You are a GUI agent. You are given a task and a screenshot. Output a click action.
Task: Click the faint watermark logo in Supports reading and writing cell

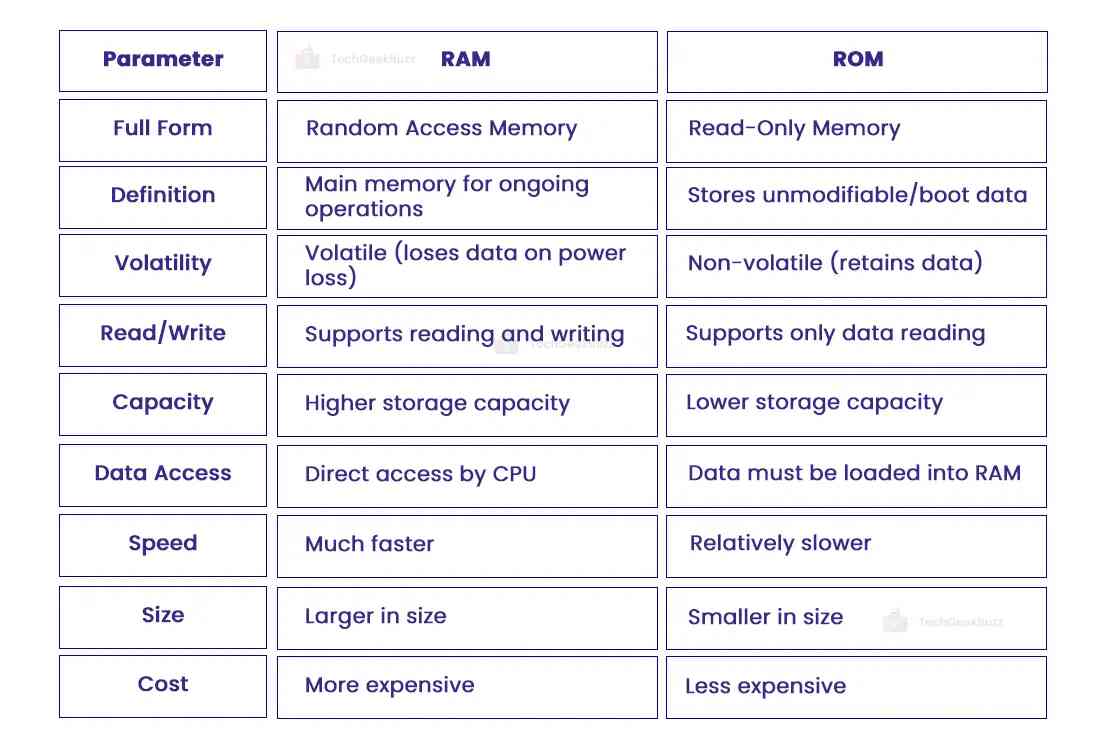(507, 344)
